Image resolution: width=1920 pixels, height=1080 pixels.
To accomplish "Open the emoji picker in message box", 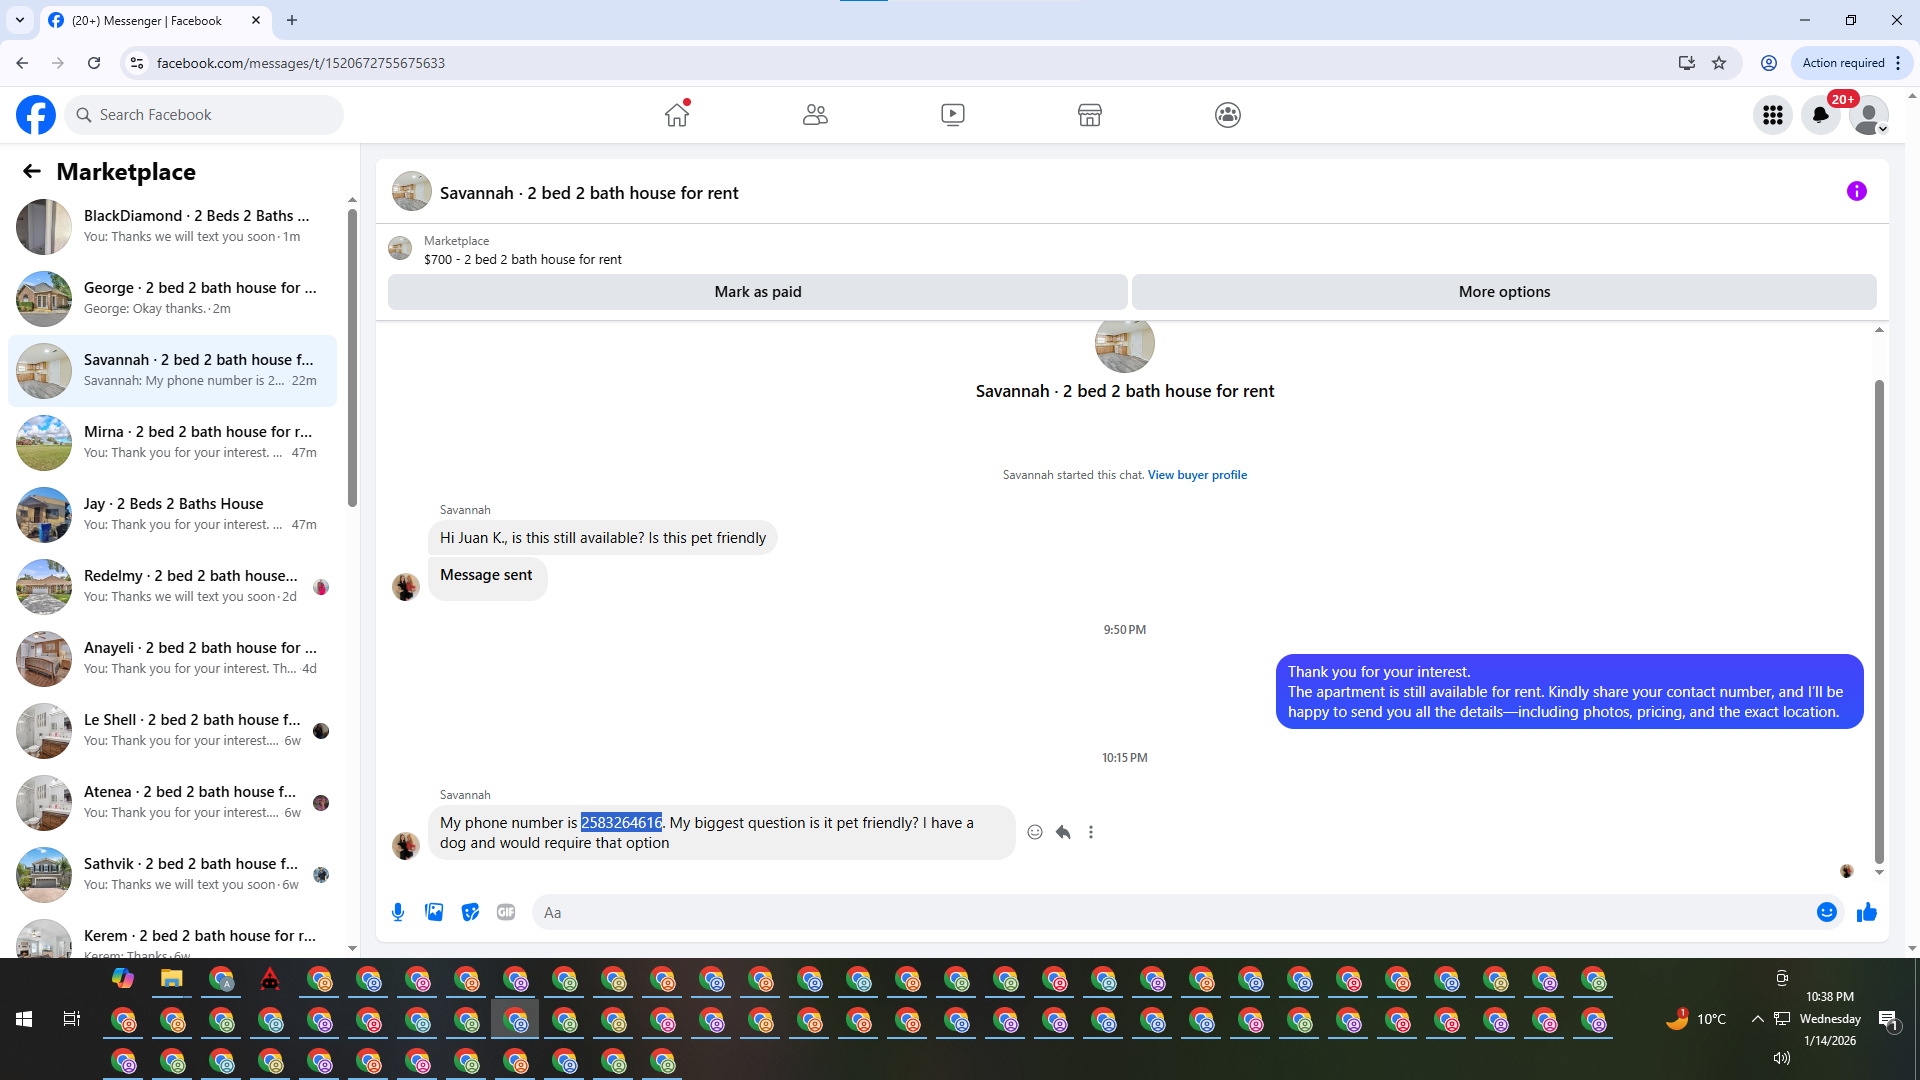I will [1826, 912].
